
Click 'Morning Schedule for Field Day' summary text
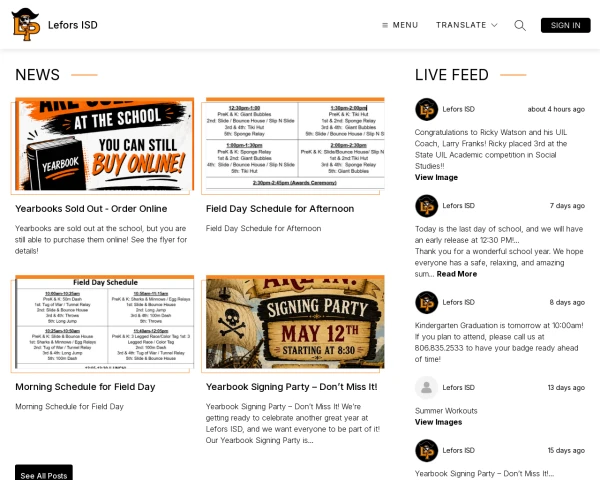(x=69, y=407)
